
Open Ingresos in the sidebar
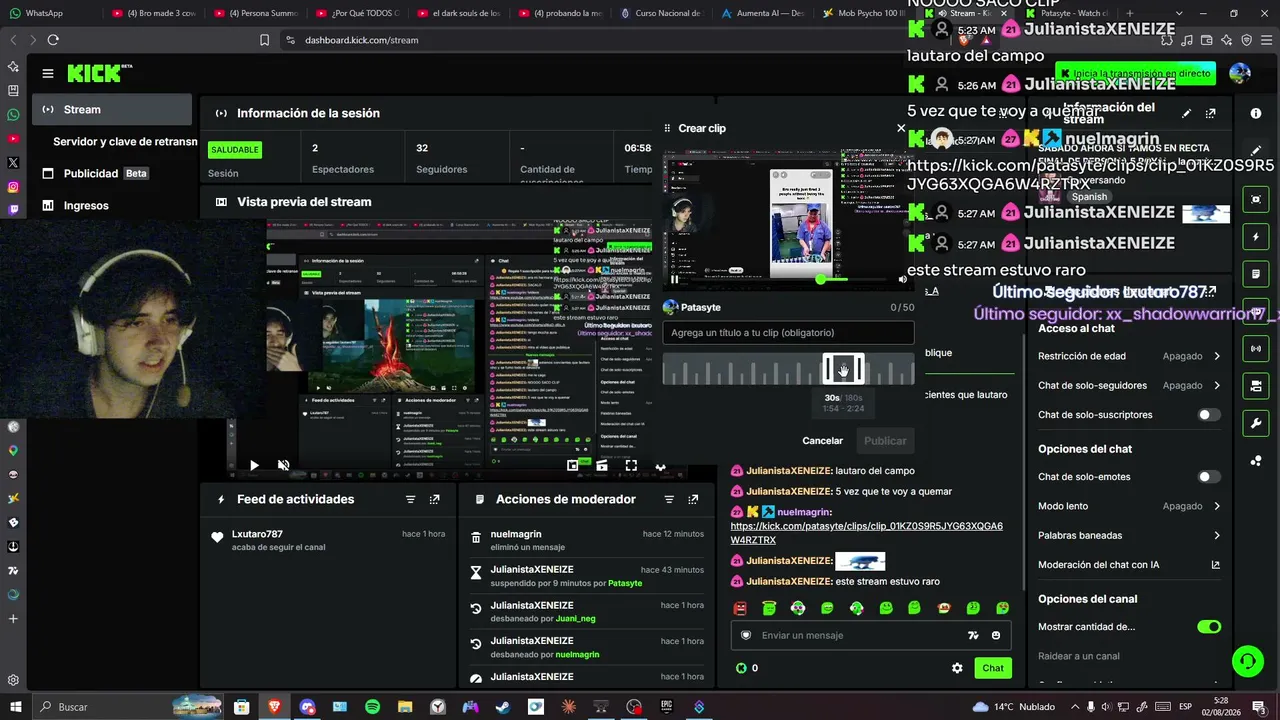tap(76, 205)
